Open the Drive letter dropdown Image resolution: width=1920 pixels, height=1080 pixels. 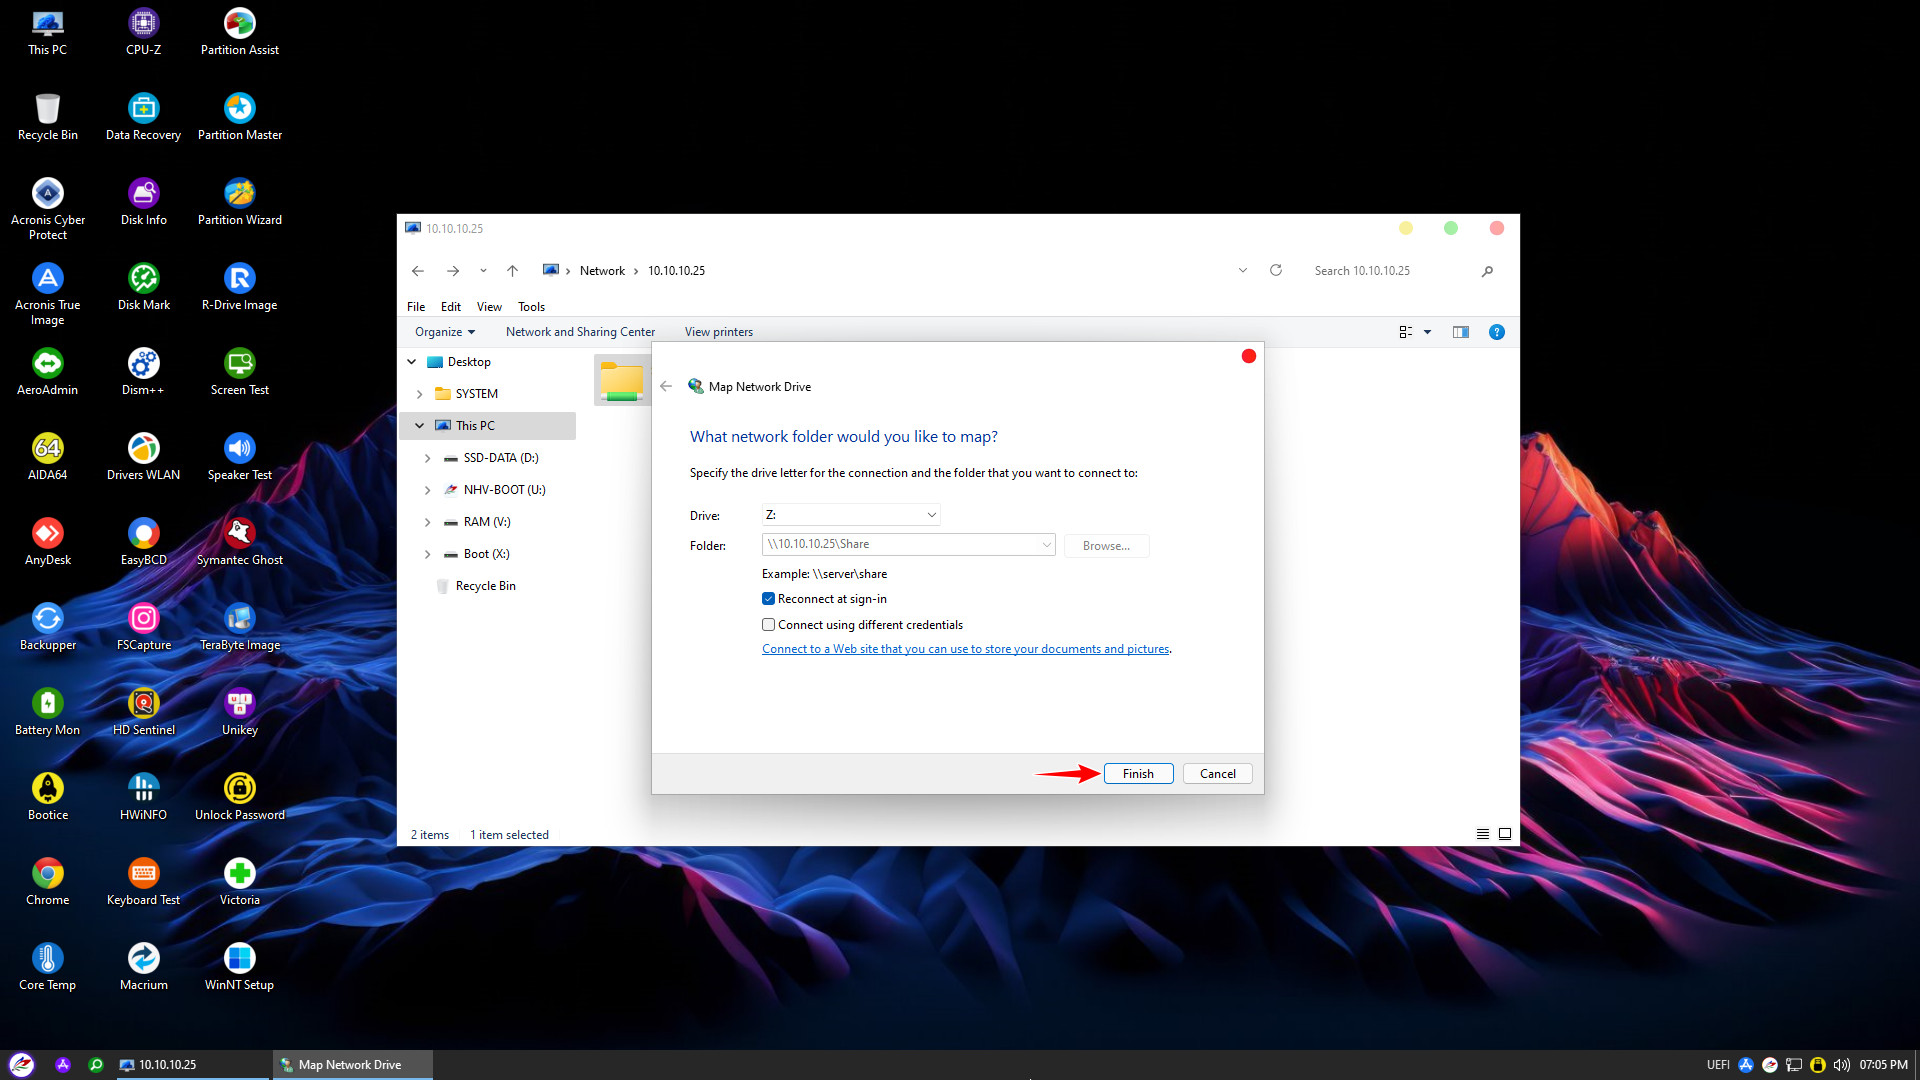tap(850, 515)
